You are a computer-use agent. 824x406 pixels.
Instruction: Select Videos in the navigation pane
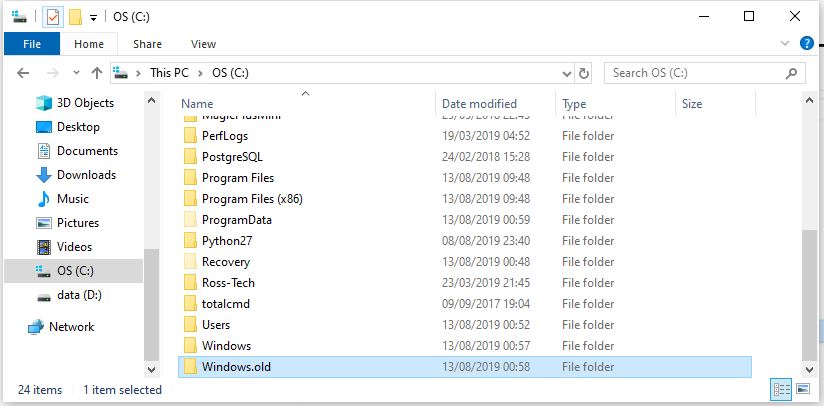pyautogui.click(x=64, y=247)
